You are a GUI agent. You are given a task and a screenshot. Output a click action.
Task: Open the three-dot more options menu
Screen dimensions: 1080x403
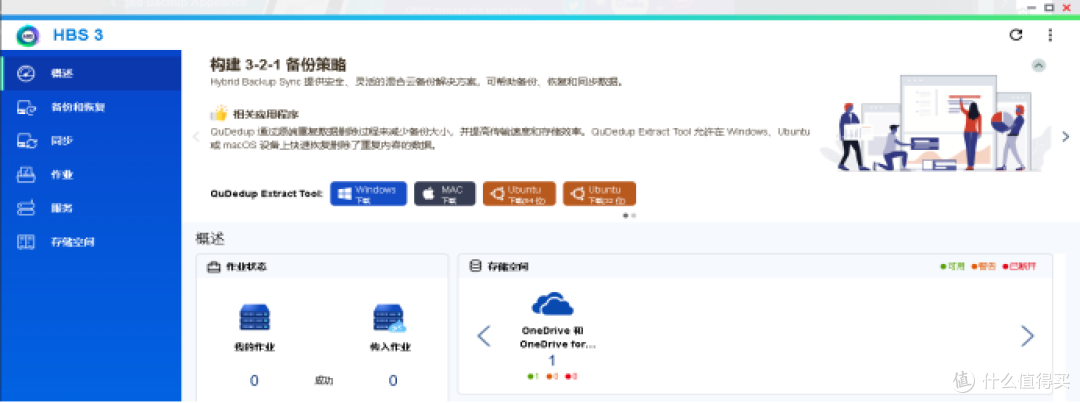click(x=1050, y=34)
